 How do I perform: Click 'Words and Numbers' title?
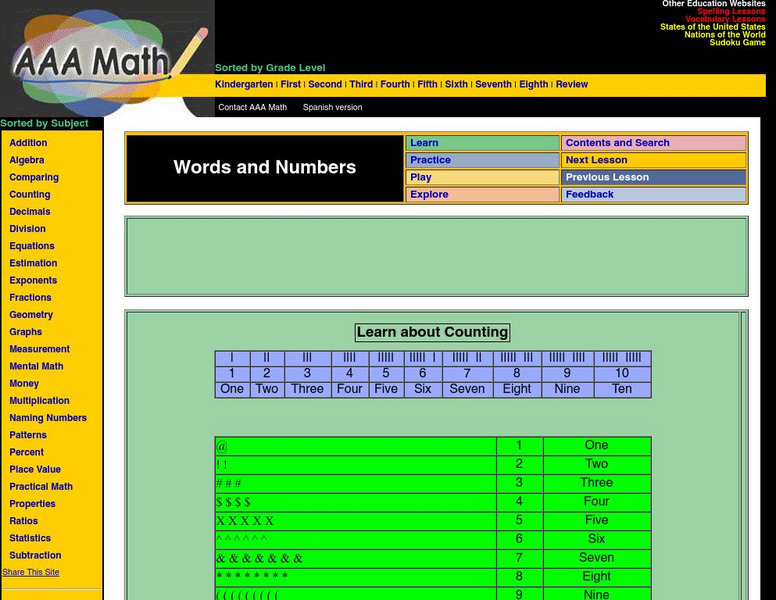coord(265,167)
